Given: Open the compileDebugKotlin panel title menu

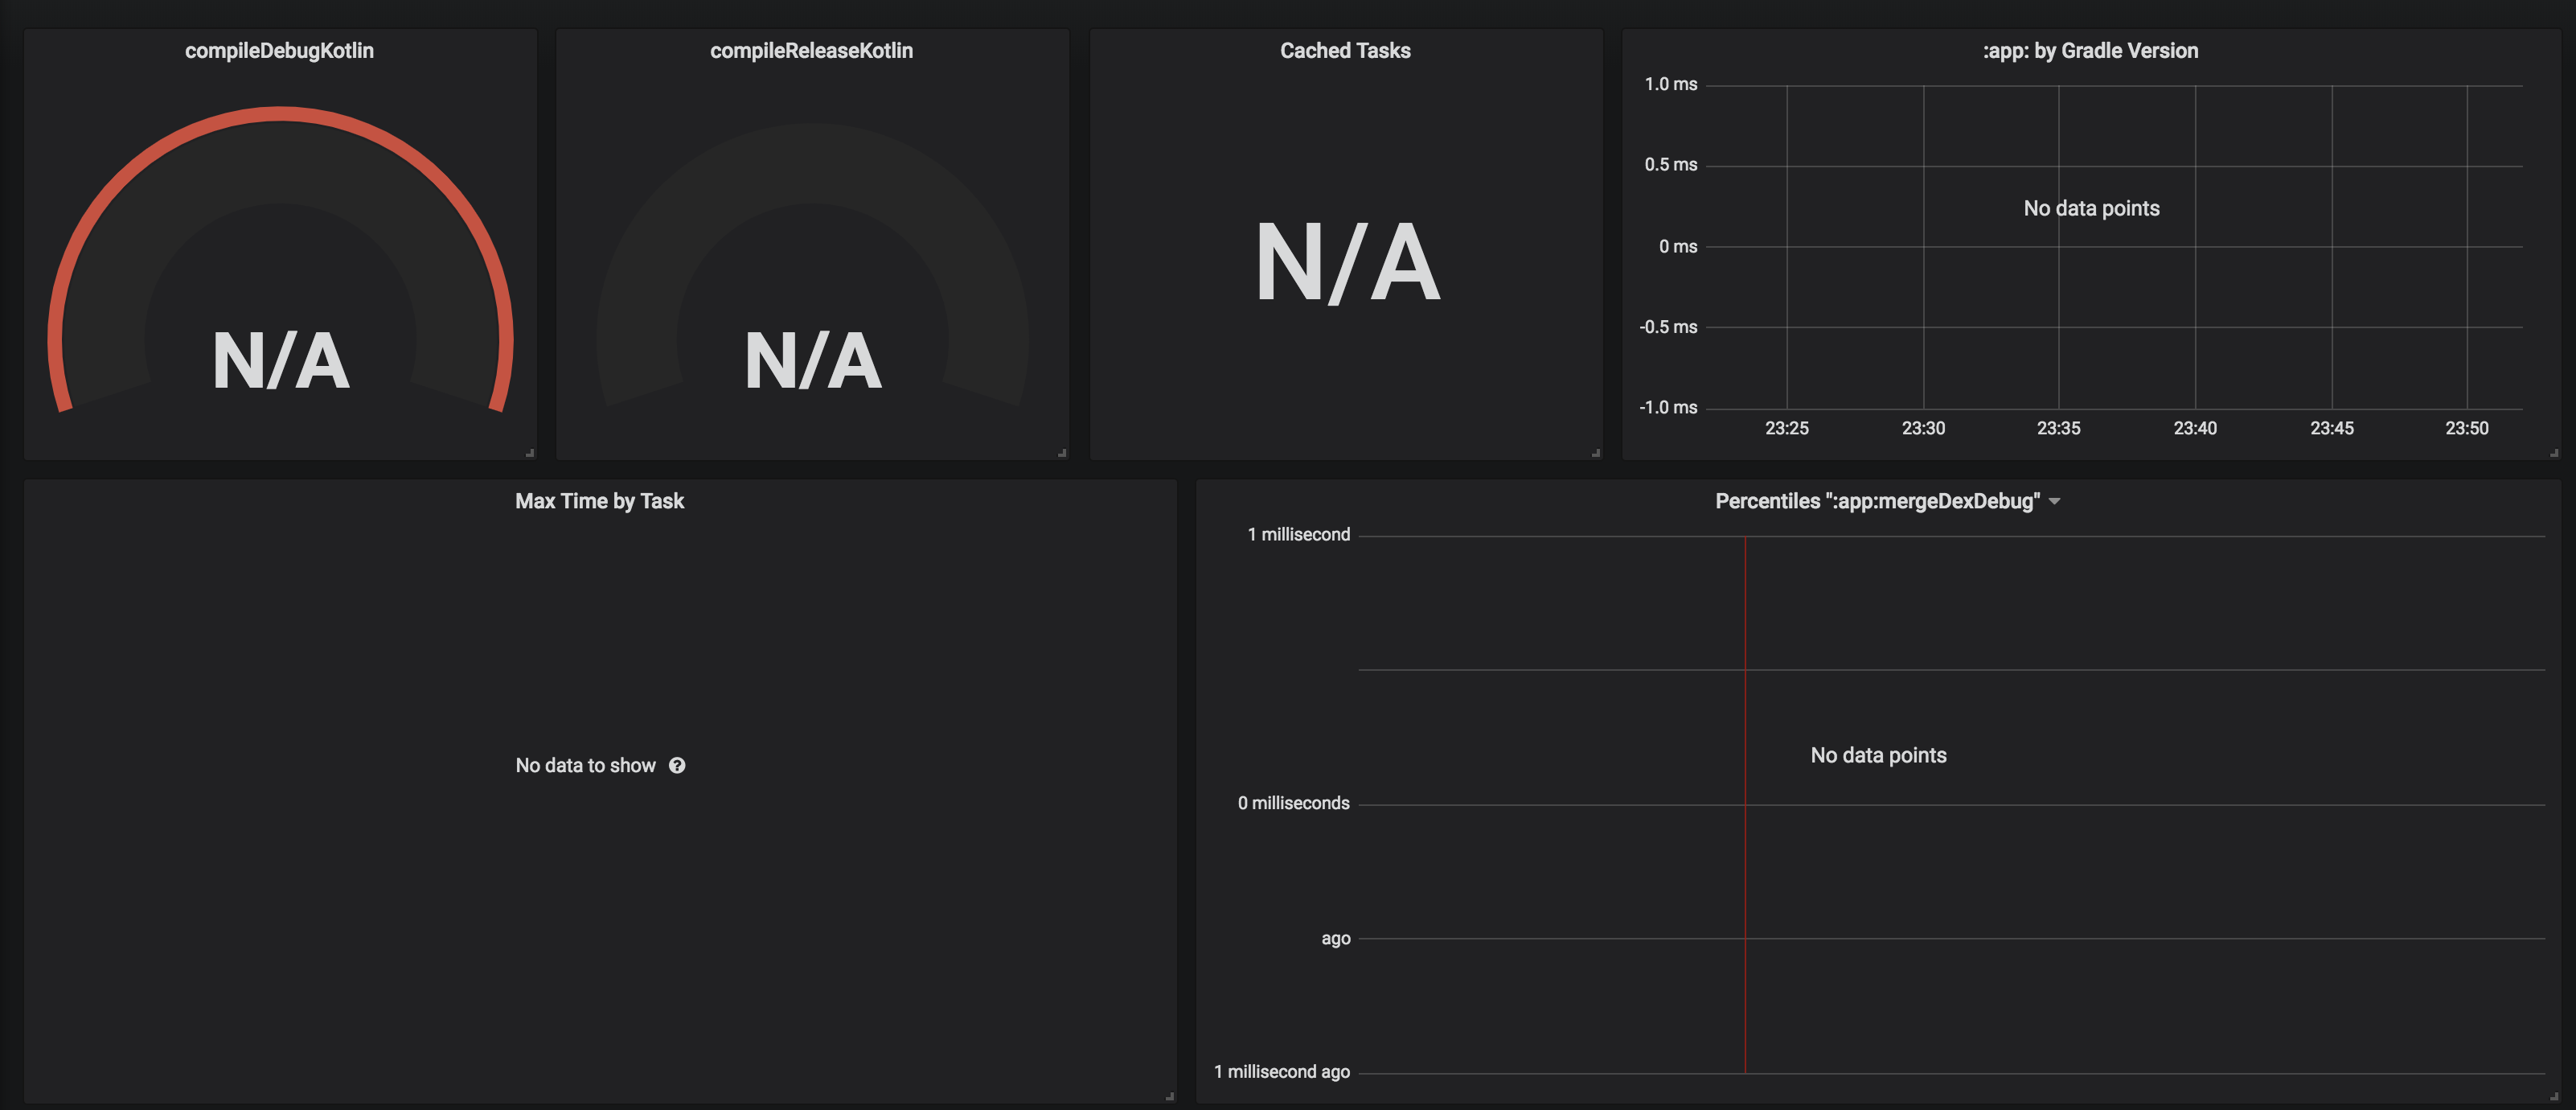Looking at the screenshot, I should pos(279,50).
